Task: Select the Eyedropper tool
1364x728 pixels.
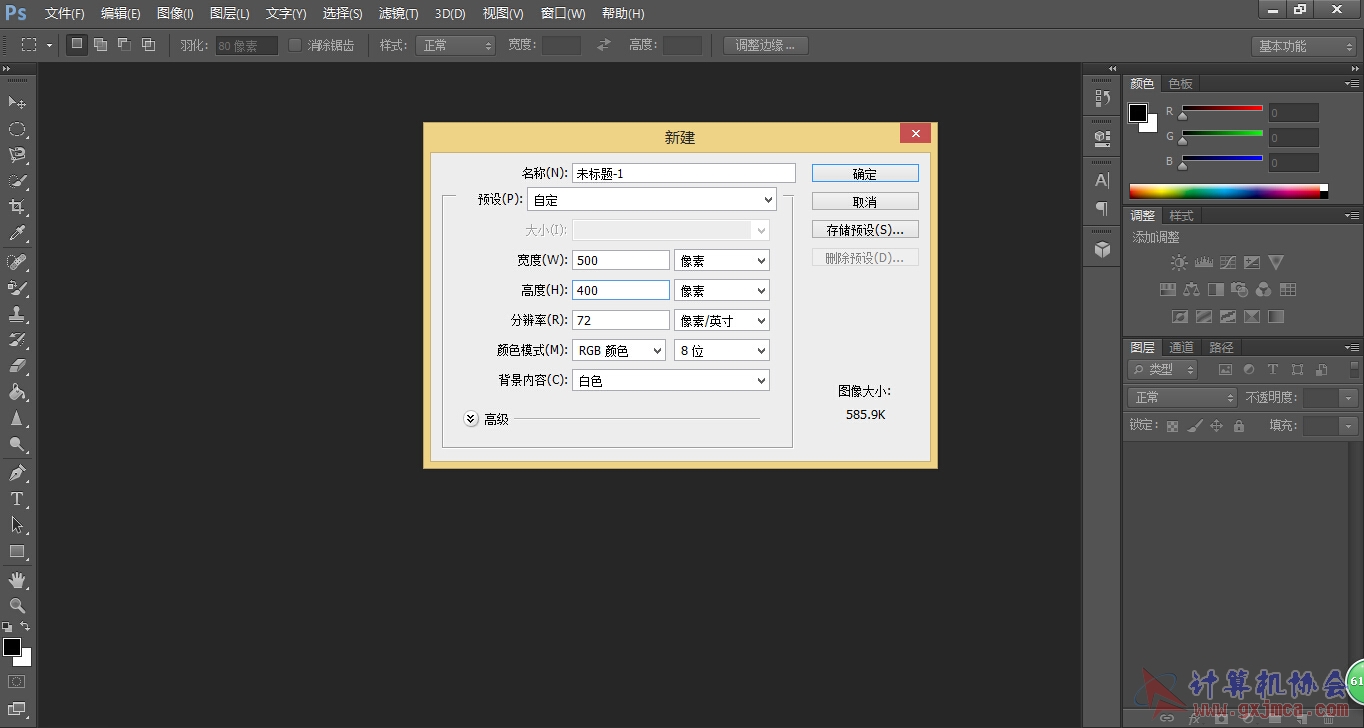Action: tap(17, 233)
